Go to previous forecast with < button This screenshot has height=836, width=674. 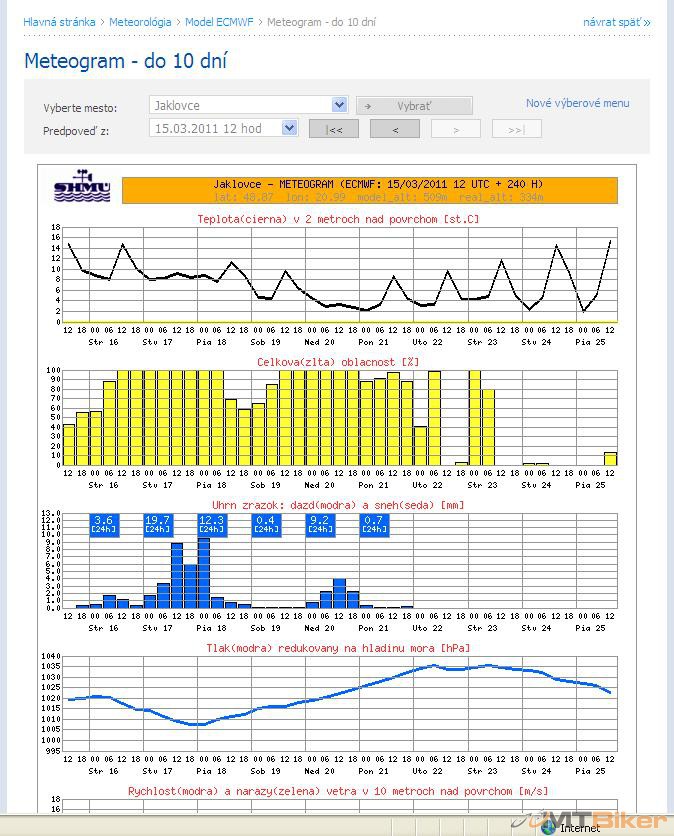pyautogui.click(x=395, y=129)
